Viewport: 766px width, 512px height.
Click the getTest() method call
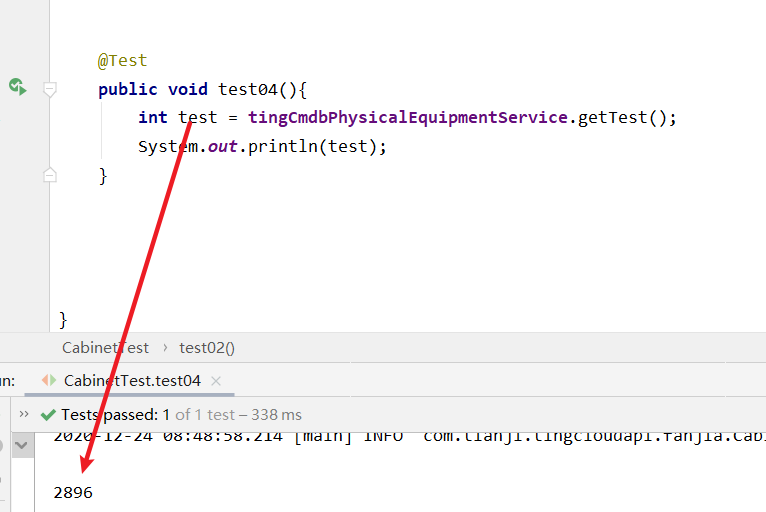click(x=621, y=118)
